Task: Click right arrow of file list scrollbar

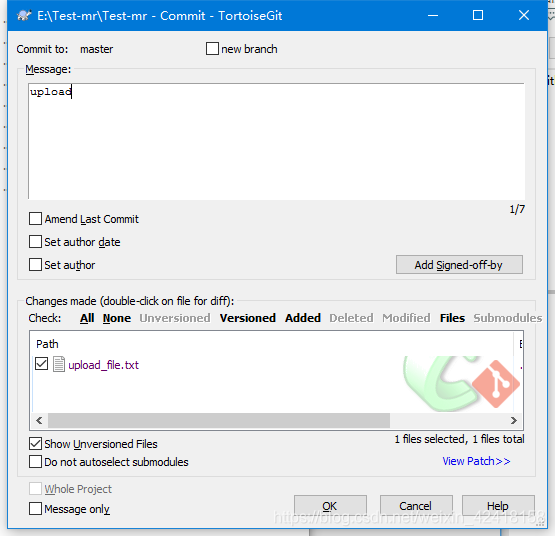Action: click(x=514, y=420)
